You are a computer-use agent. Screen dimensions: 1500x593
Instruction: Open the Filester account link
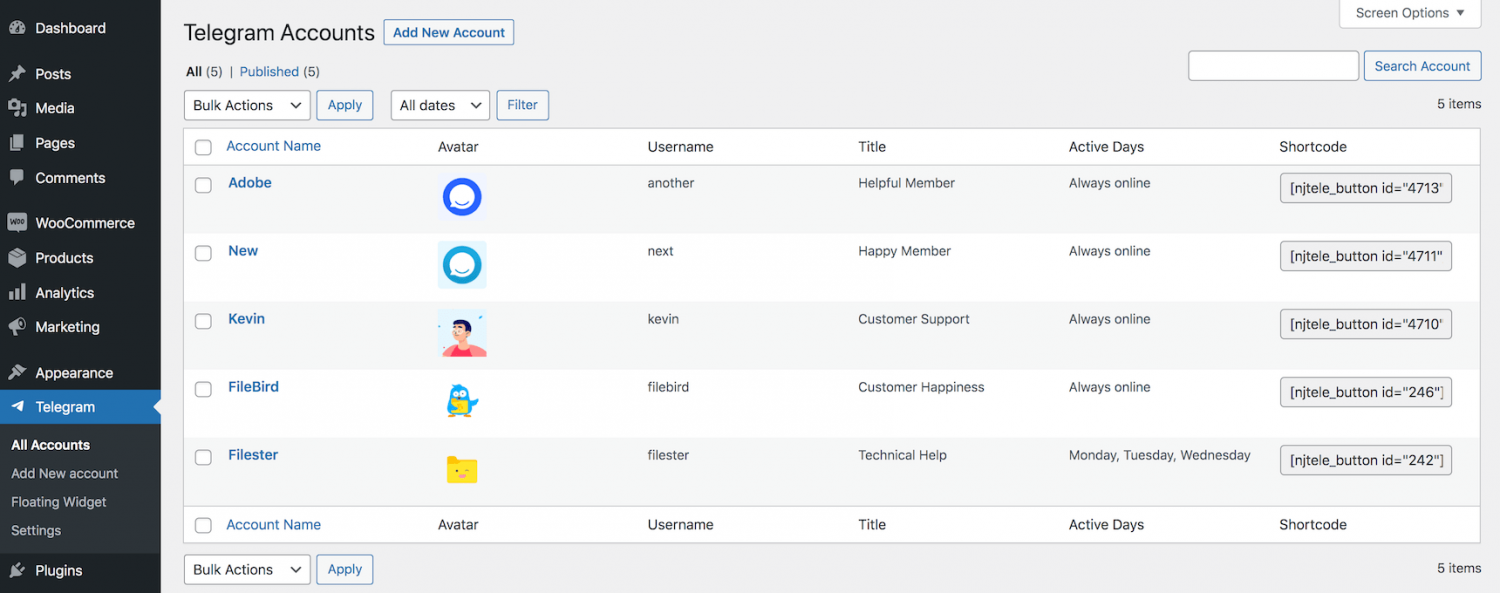coord(252,454)
